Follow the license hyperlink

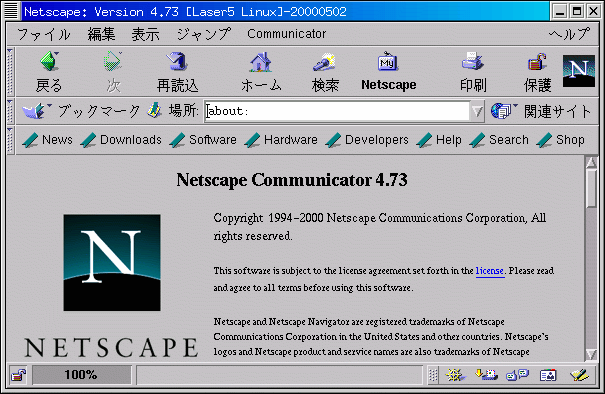coord(490,271)
